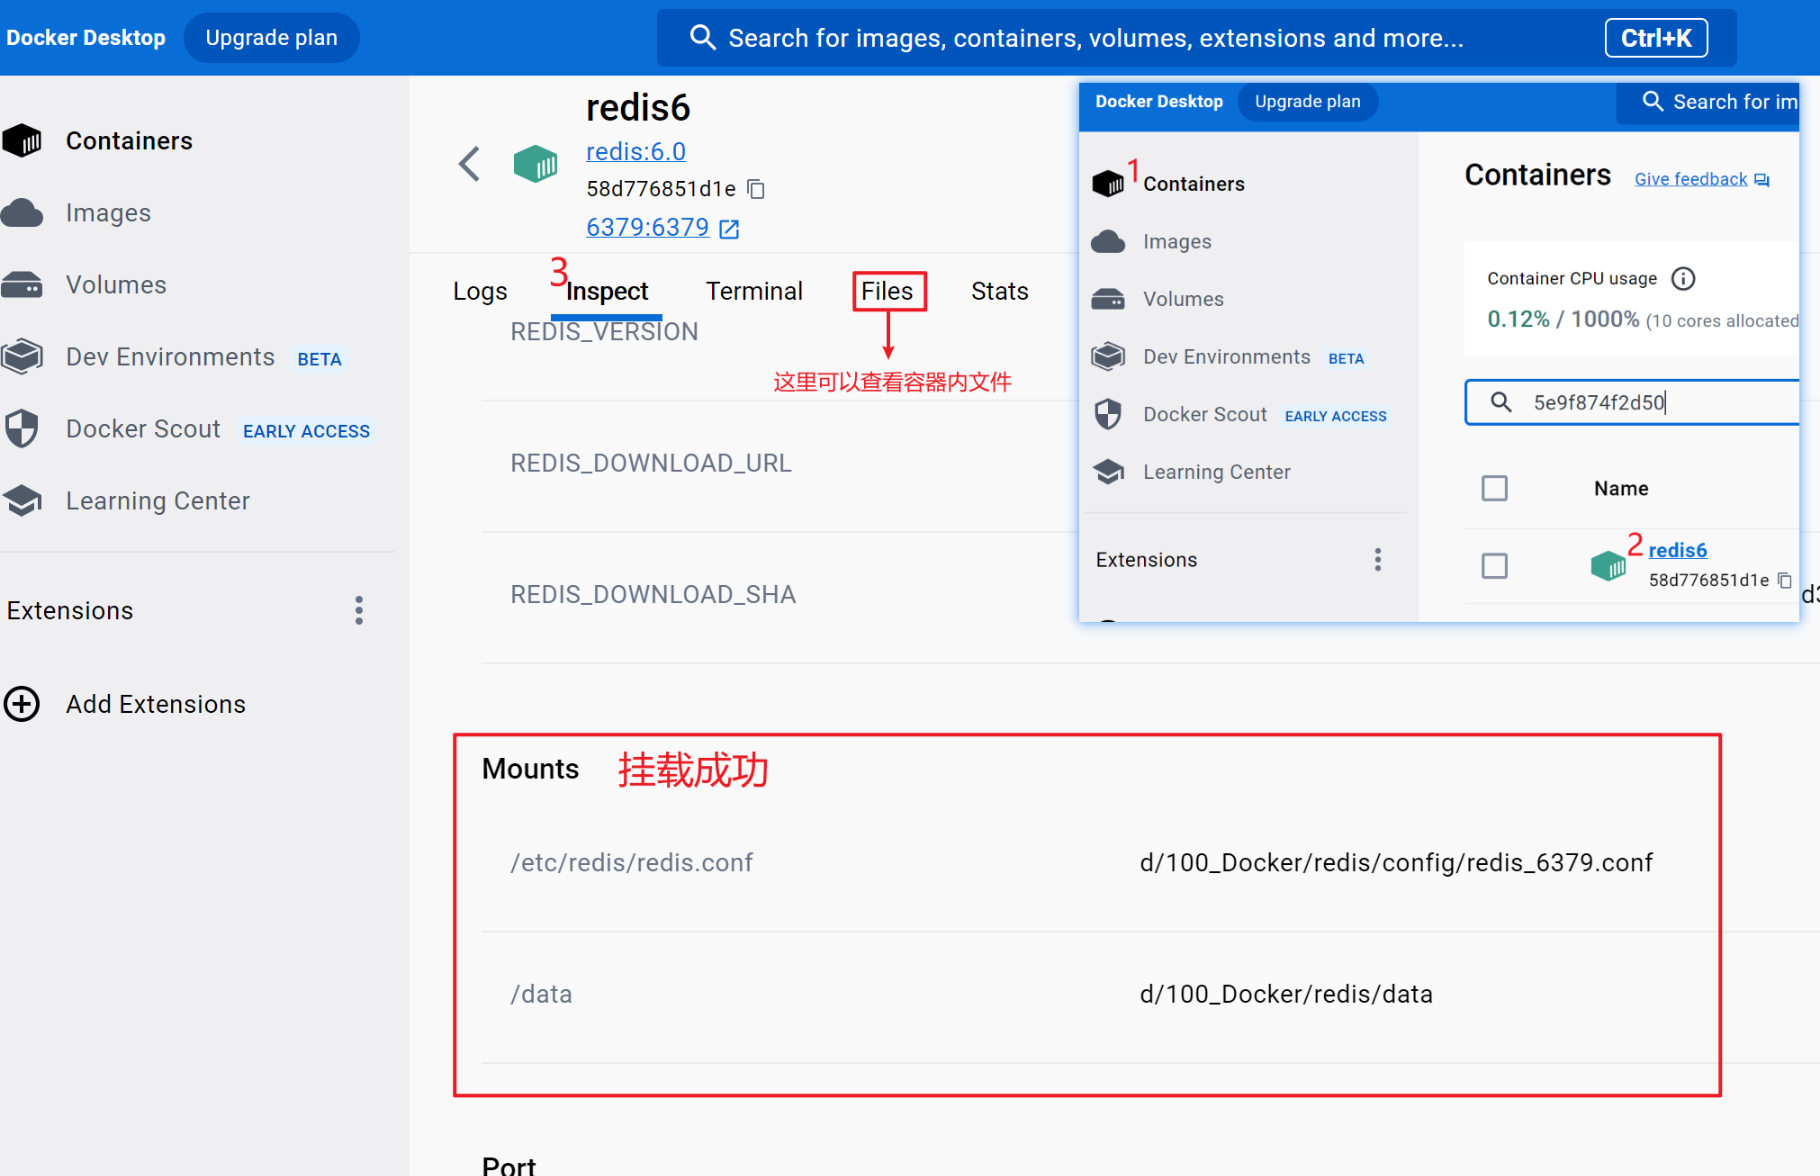
Task: Switch to the Terminal tab
Action: (x=754, y=291)
